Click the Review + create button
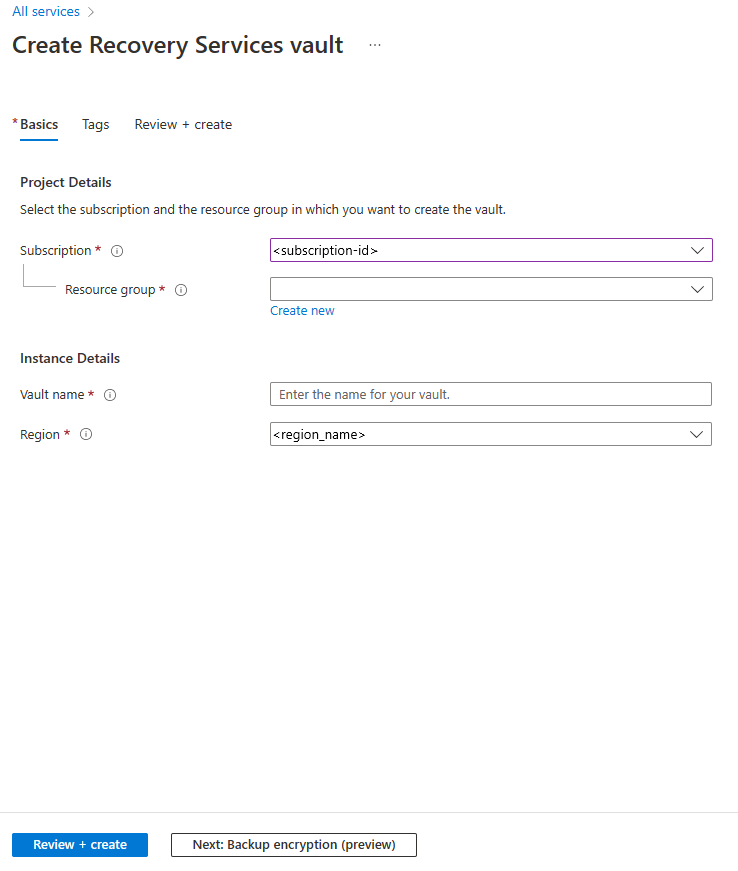Screen dimensions: 738x871 tap(79, 844)
